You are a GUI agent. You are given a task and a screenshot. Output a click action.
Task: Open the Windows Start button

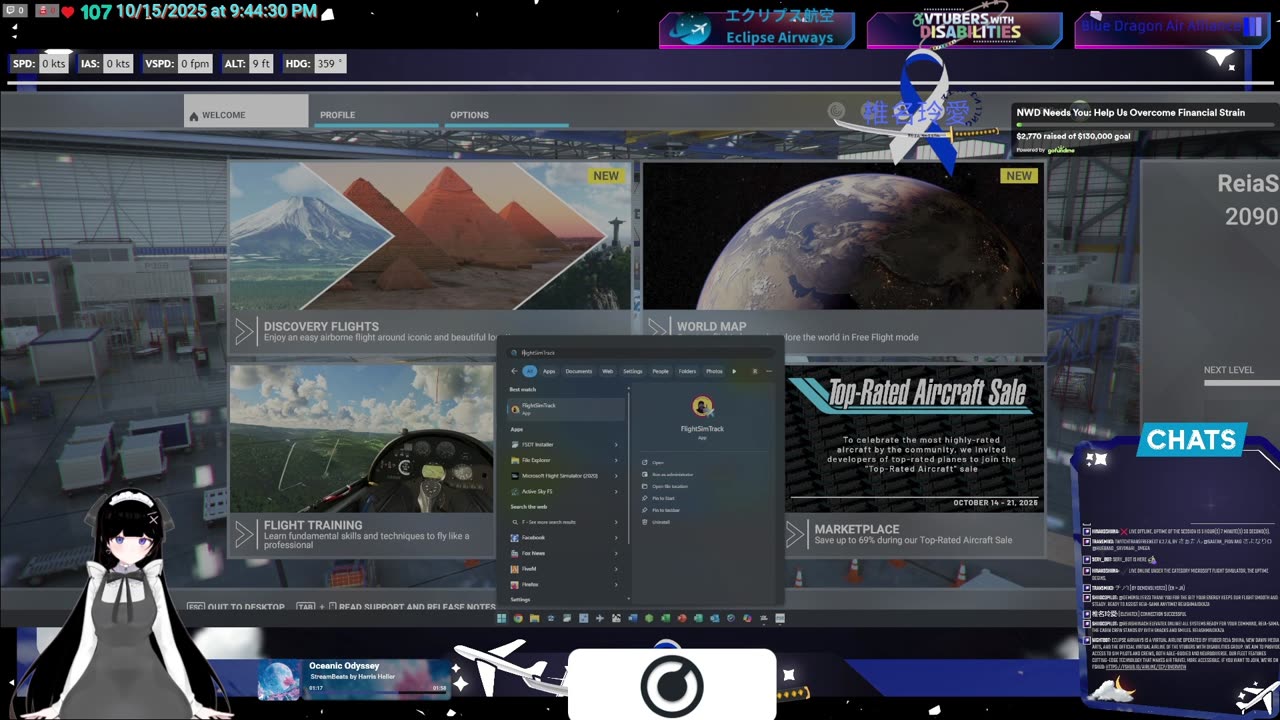(502, 618)
